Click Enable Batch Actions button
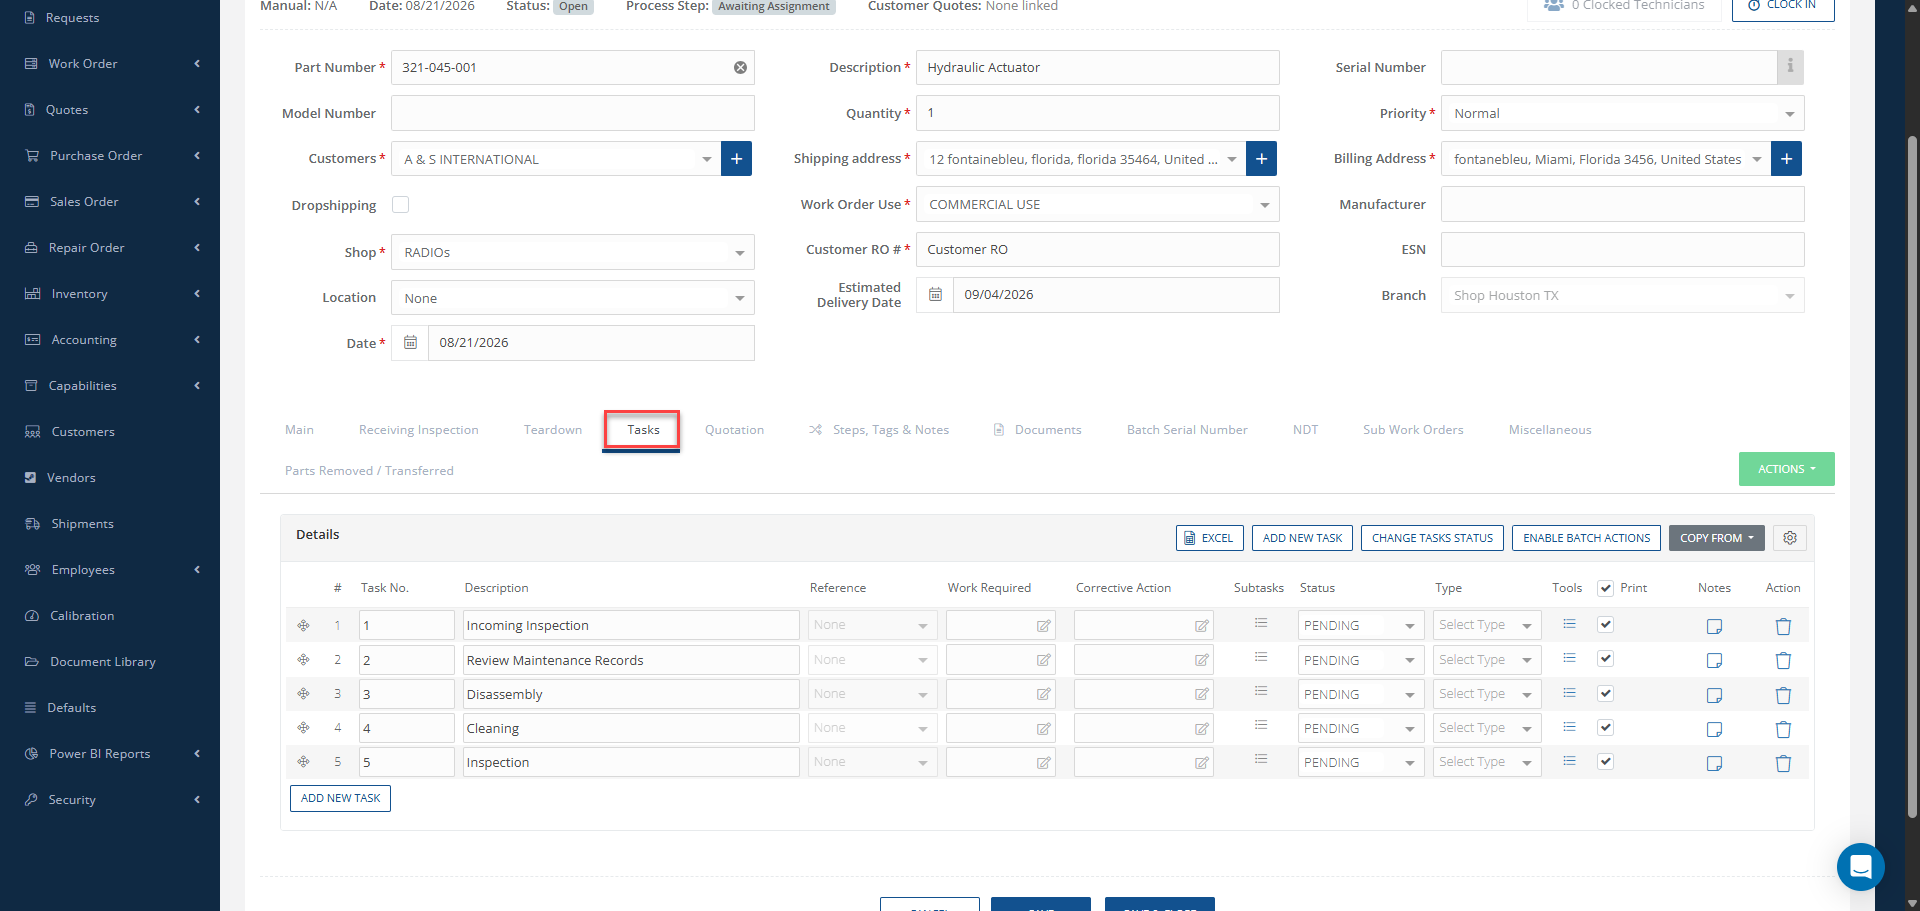The height and width of the screenshot is (911, 1920). [x=1586, y=538]
